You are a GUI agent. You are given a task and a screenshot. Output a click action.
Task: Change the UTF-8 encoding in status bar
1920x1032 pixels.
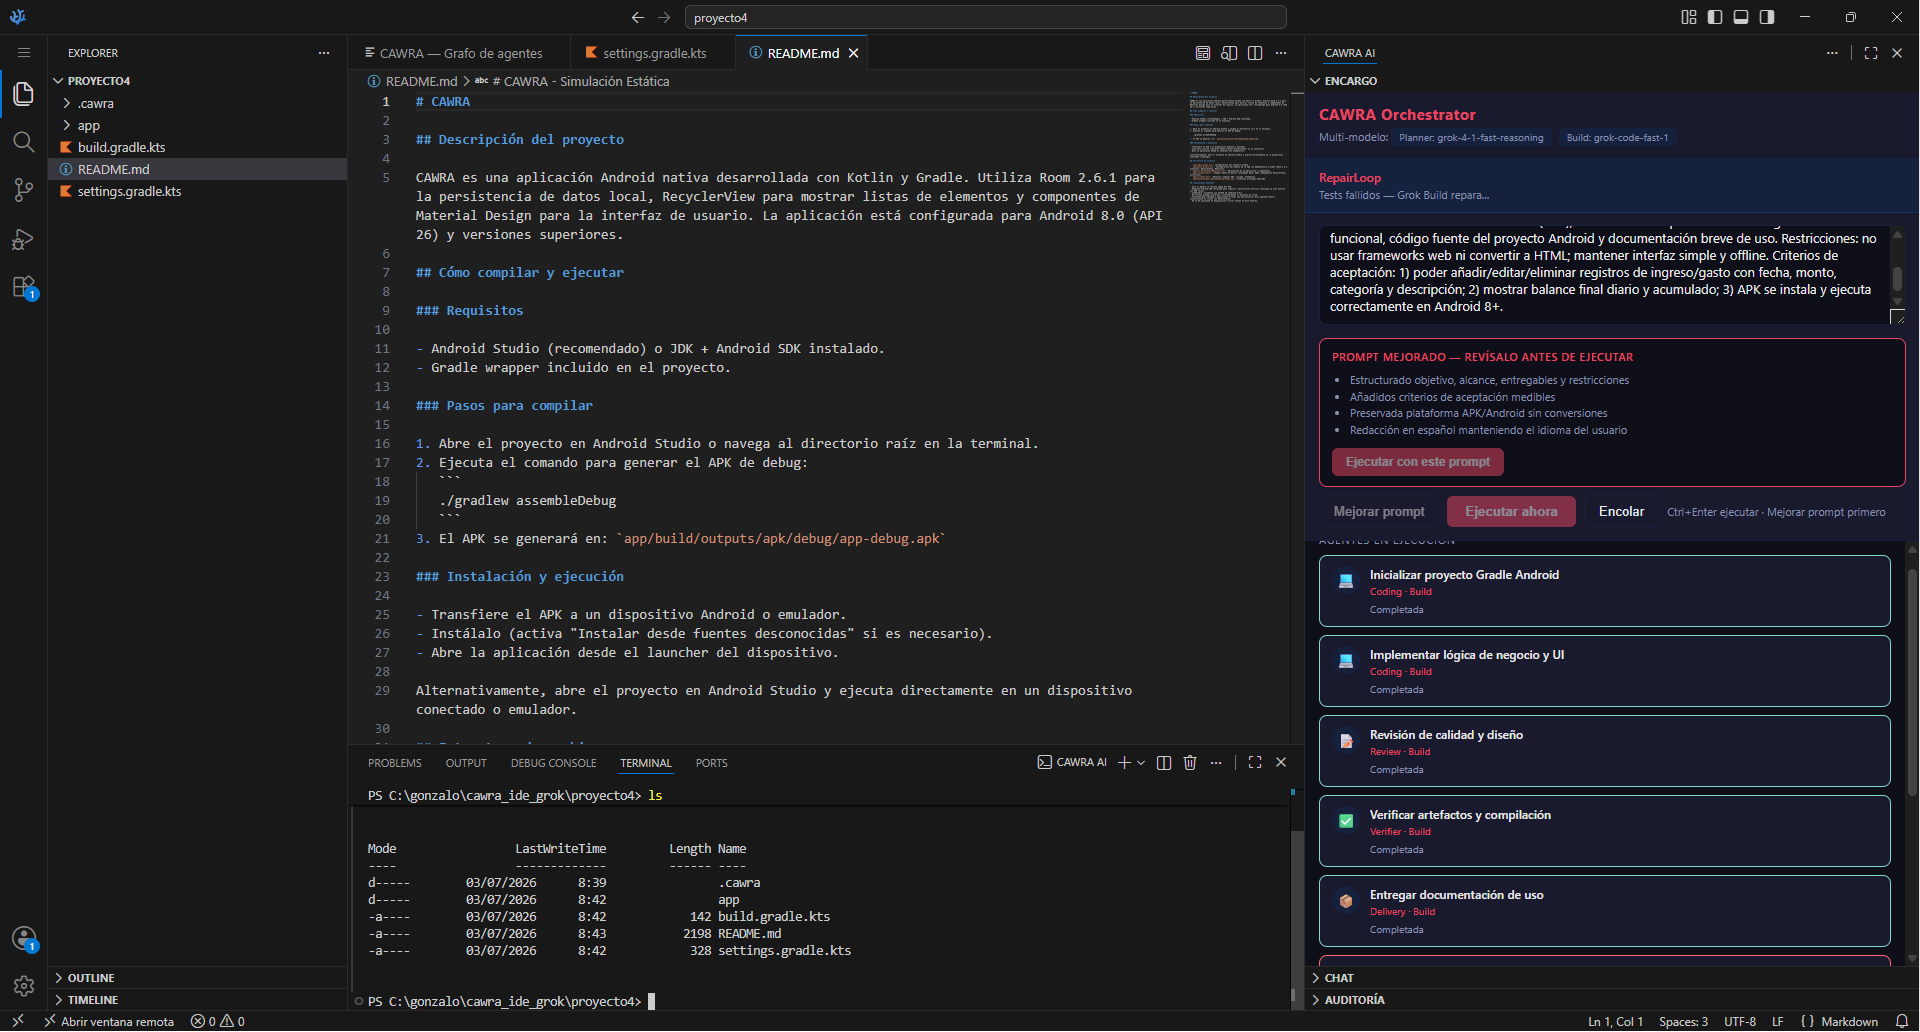coord(1740,1021)
